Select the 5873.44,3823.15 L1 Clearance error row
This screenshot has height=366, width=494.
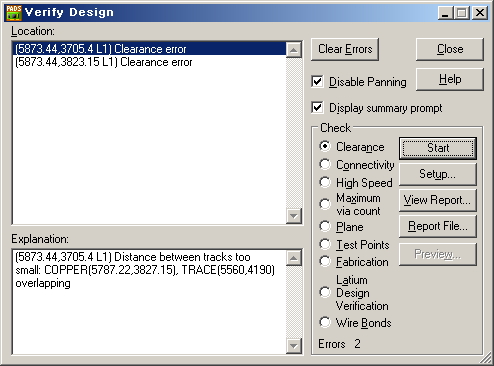point(149,62)
